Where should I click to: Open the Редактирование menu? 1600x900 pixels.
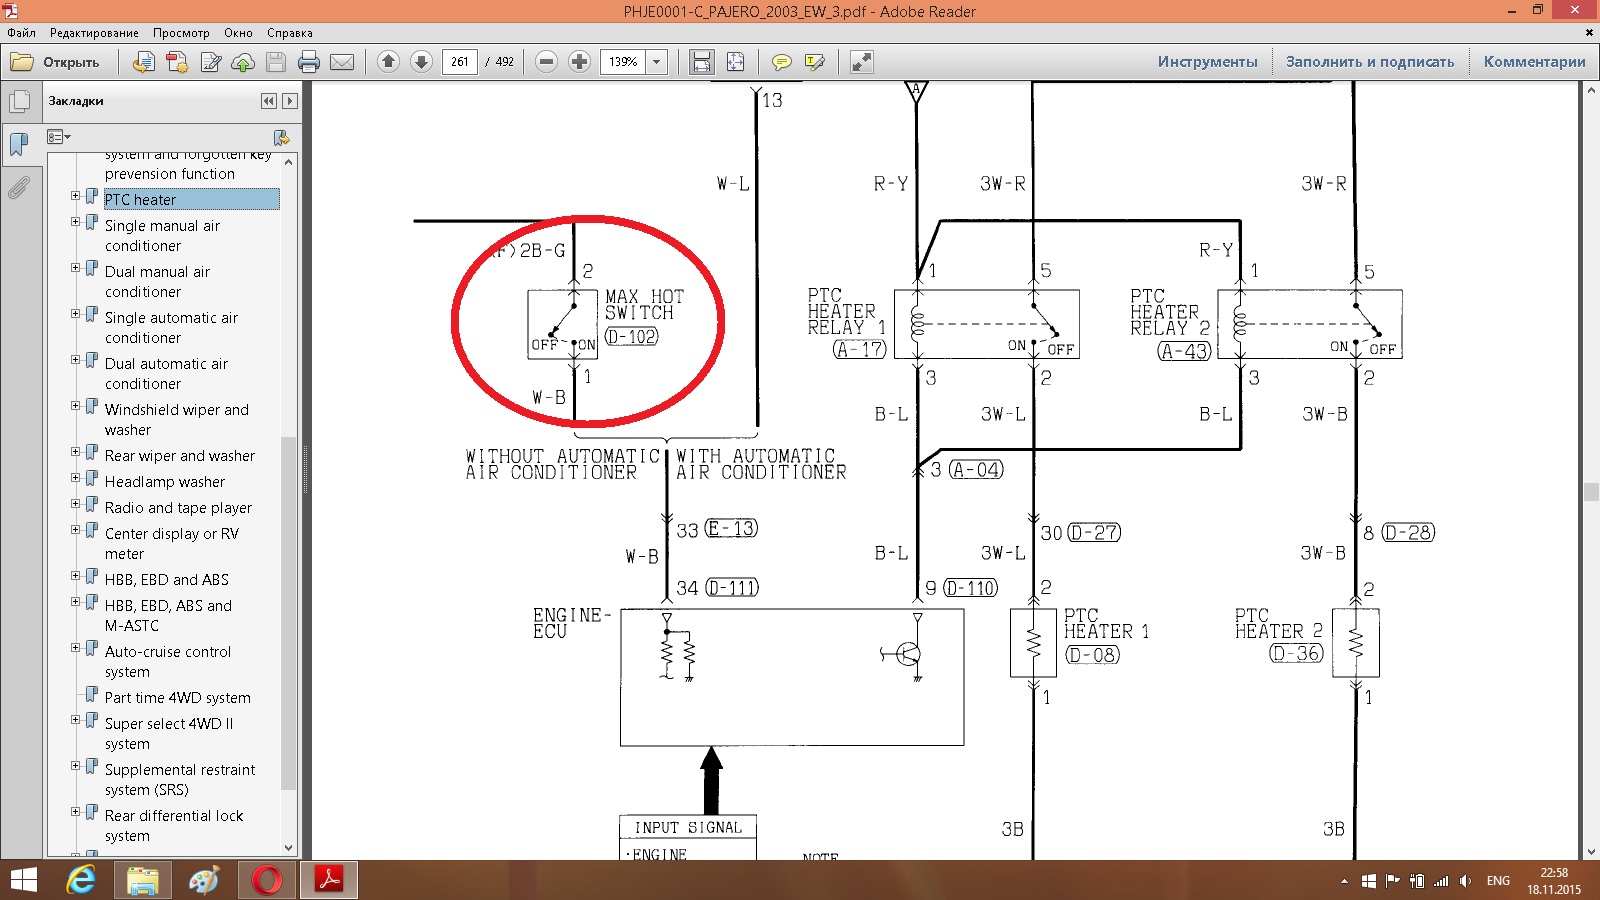pos(94,33)
